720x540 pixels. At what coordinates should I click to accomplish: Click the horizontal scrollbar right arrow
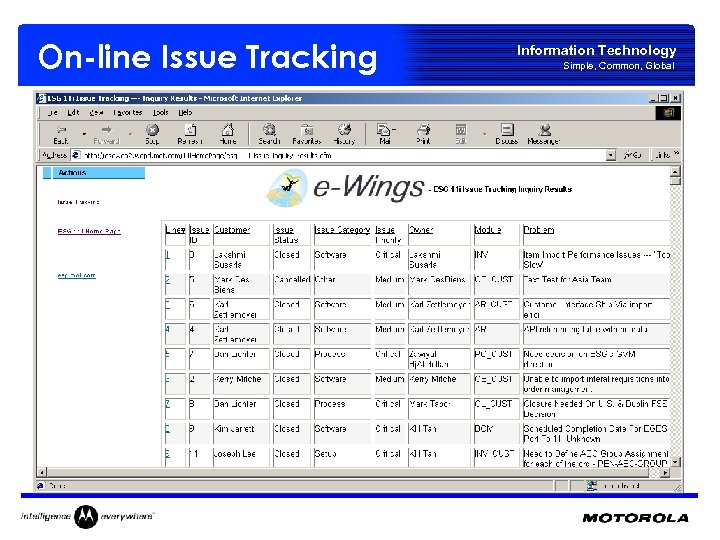665,472
